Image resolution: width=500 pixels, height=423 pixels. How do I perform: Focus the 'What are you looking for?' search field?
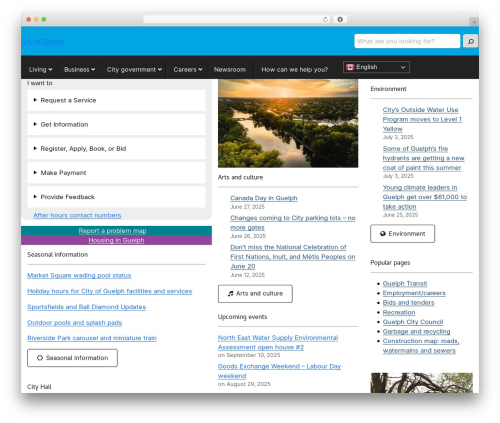pos(407,41)
